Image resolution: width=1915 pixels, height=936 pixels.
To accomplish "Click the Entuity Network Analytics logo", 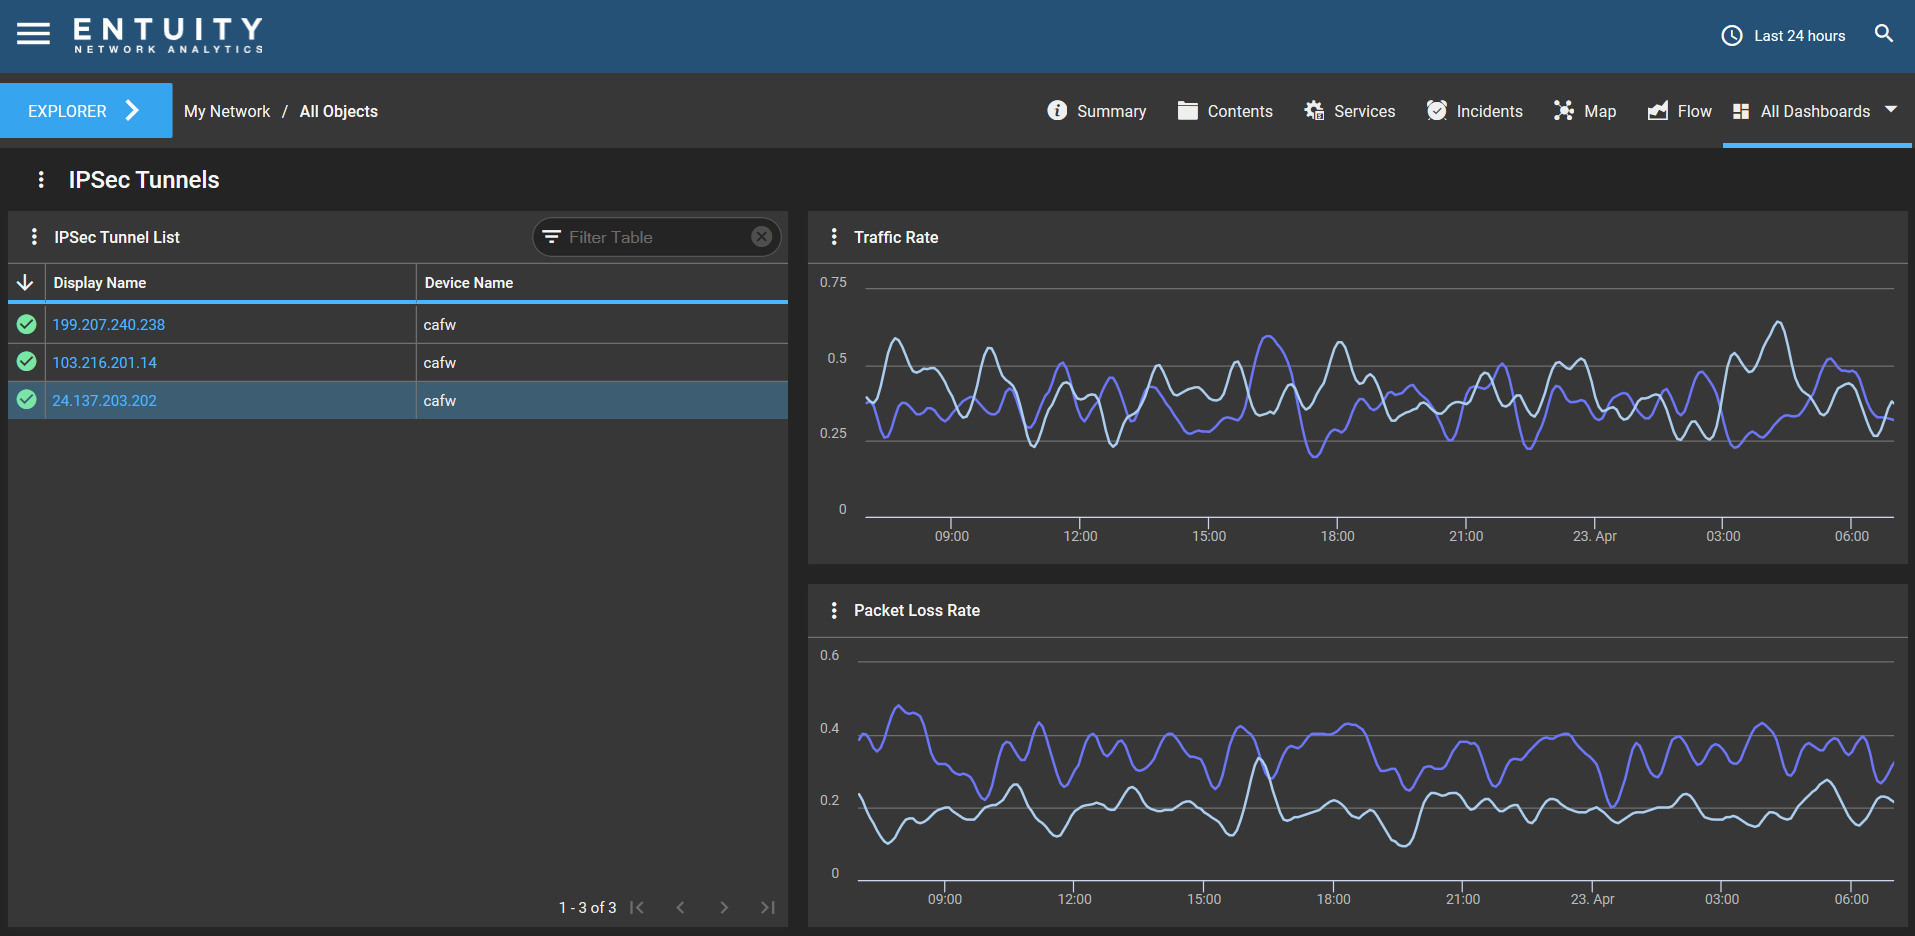I will (168, 35).
